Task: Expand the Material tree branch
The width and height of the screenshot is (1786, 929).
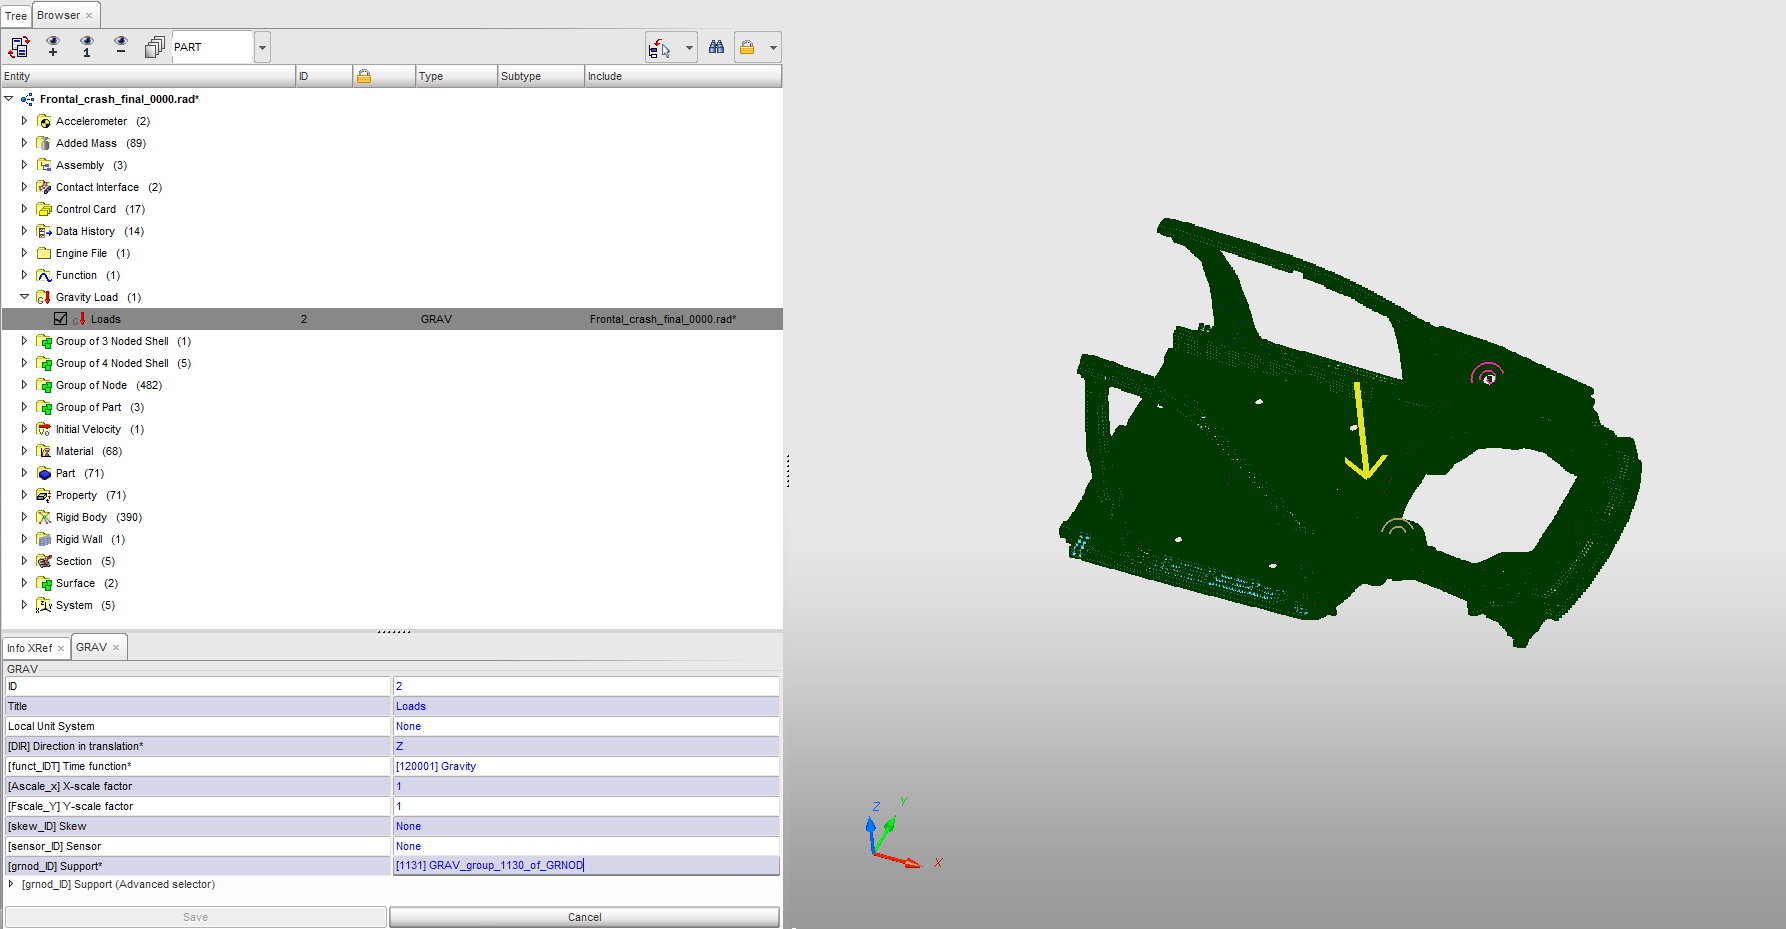Action: (24, 450)
